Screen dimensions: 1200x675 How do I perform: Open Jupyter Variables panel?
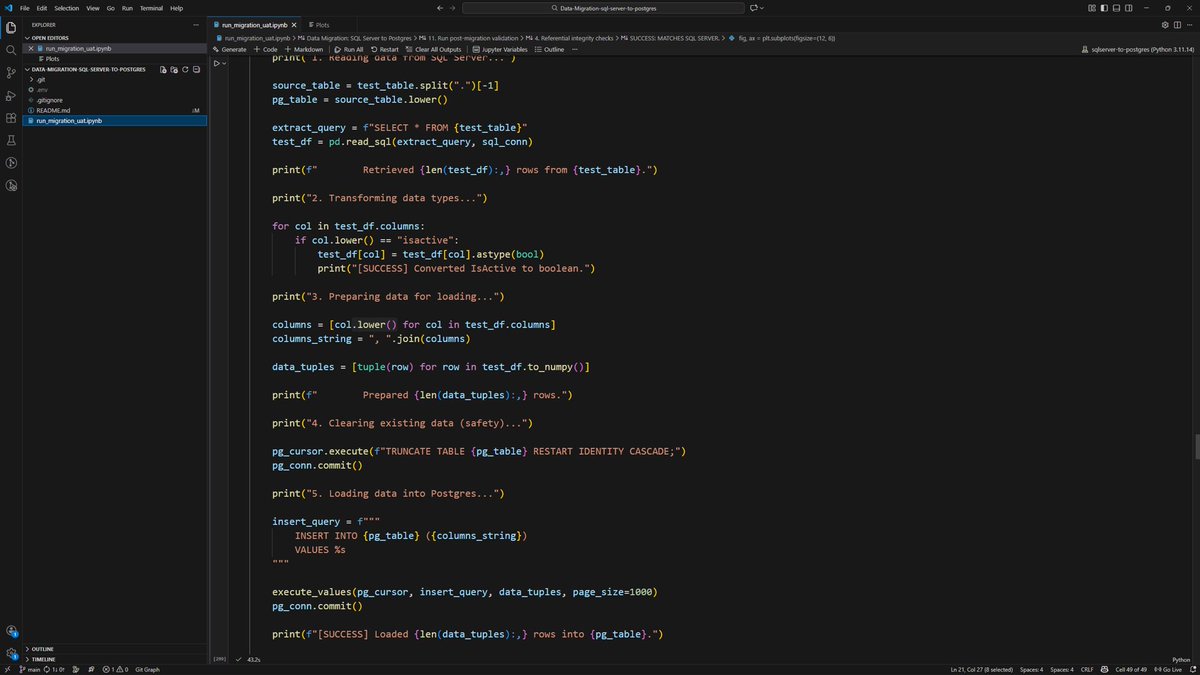tap(498, 49)
